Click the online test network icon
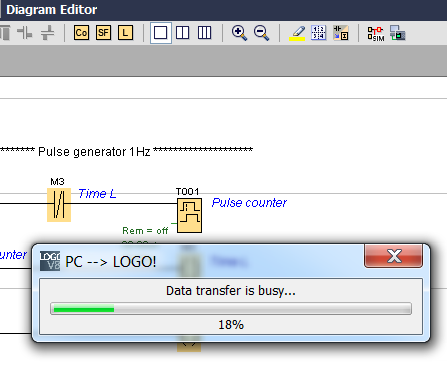The height and width of the screenshot is (371, 447). (398, 33)
